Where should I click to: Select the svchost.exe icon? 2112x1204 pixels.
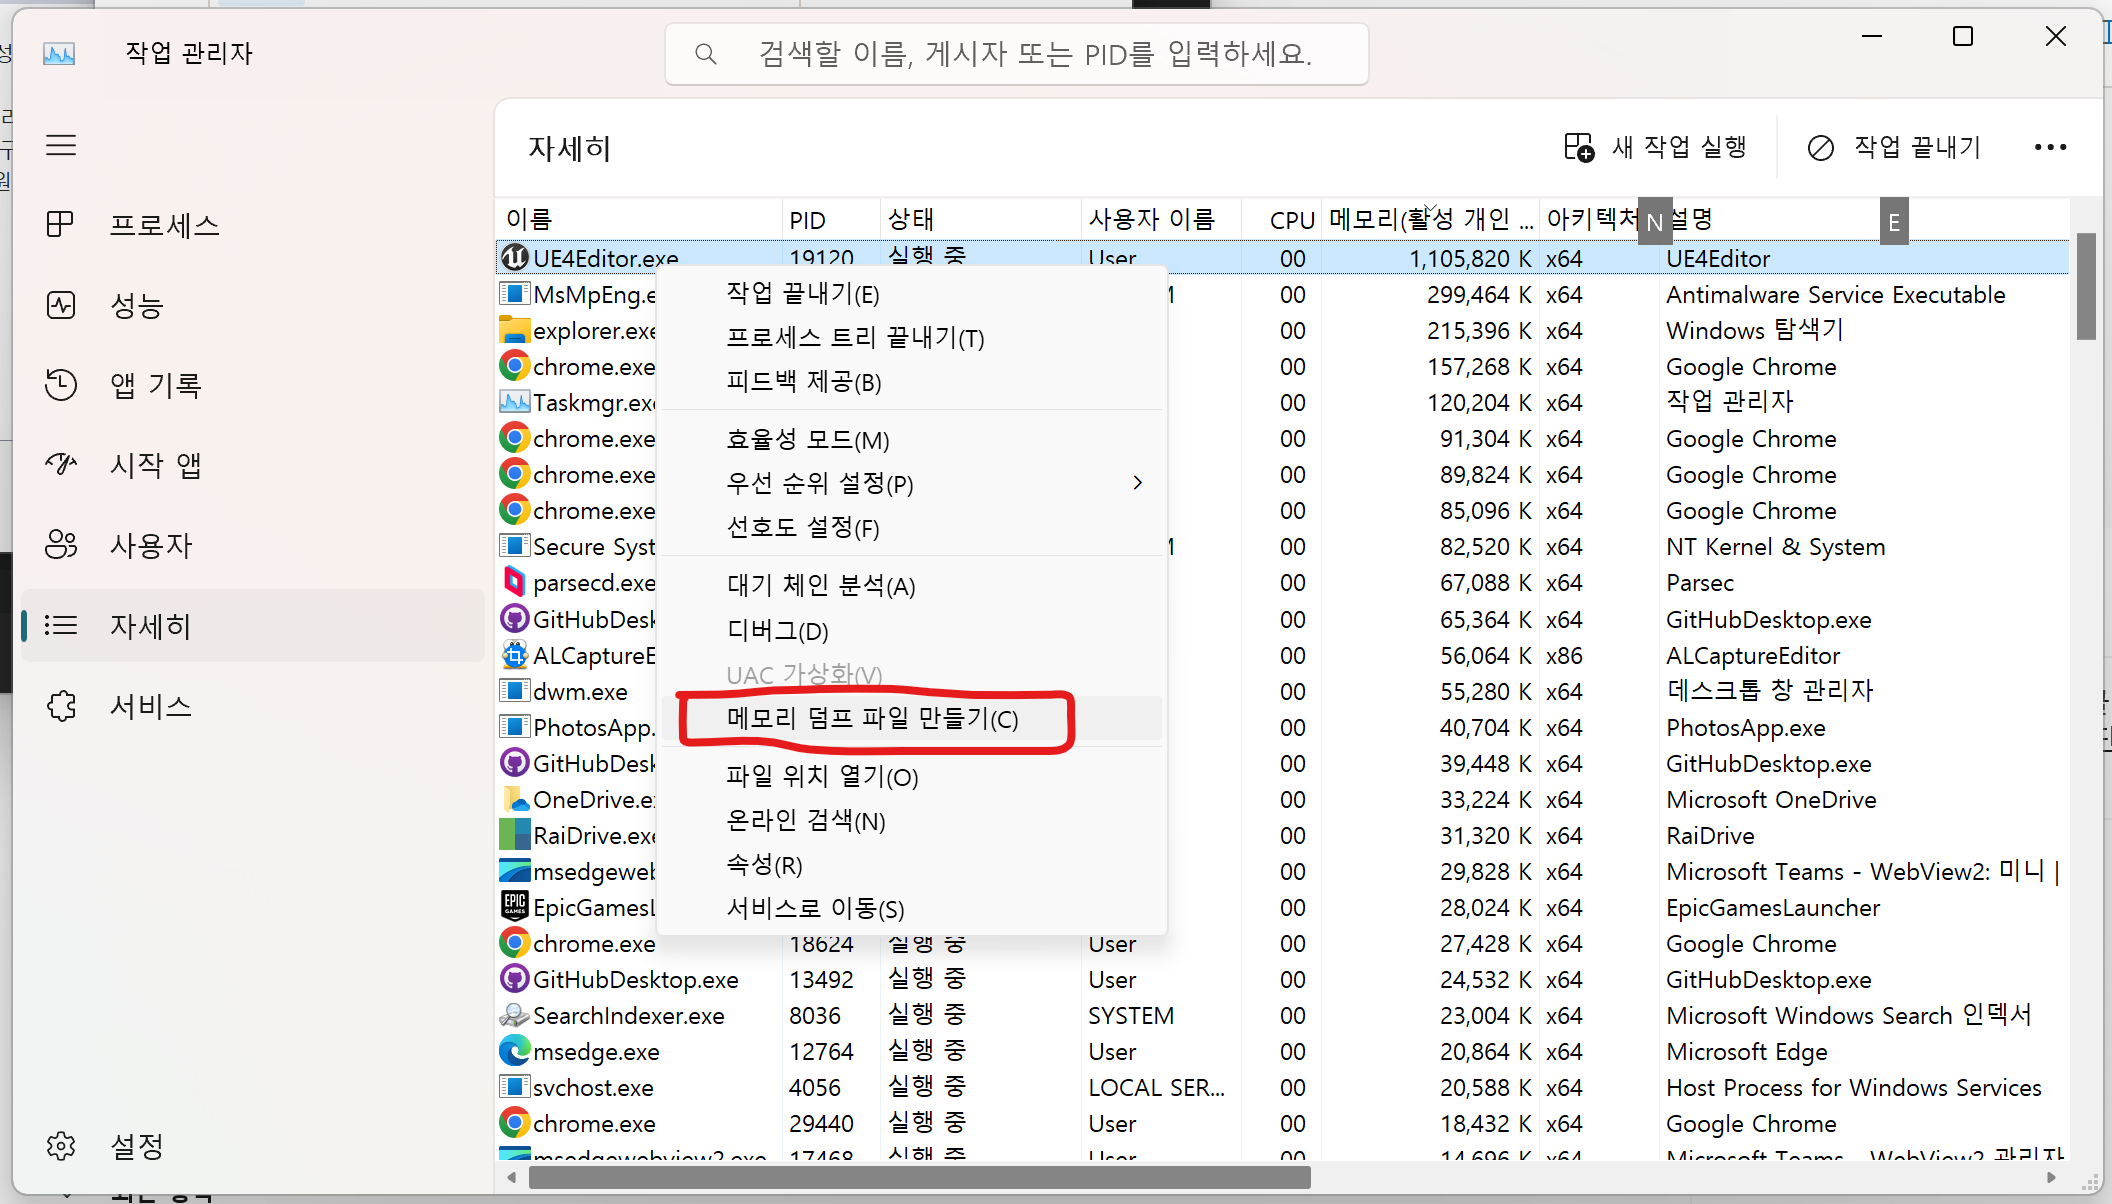[x=514, y=1087]
